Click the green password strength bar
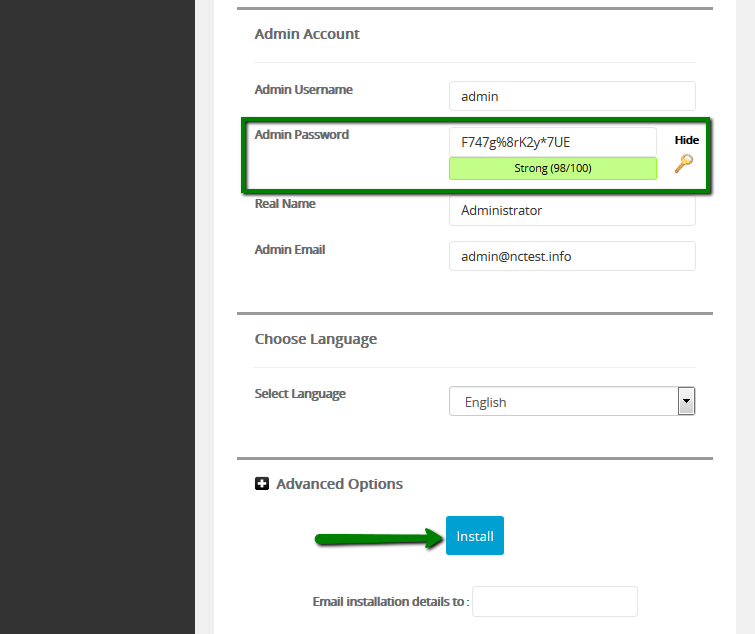 click(x=553, y=168)
